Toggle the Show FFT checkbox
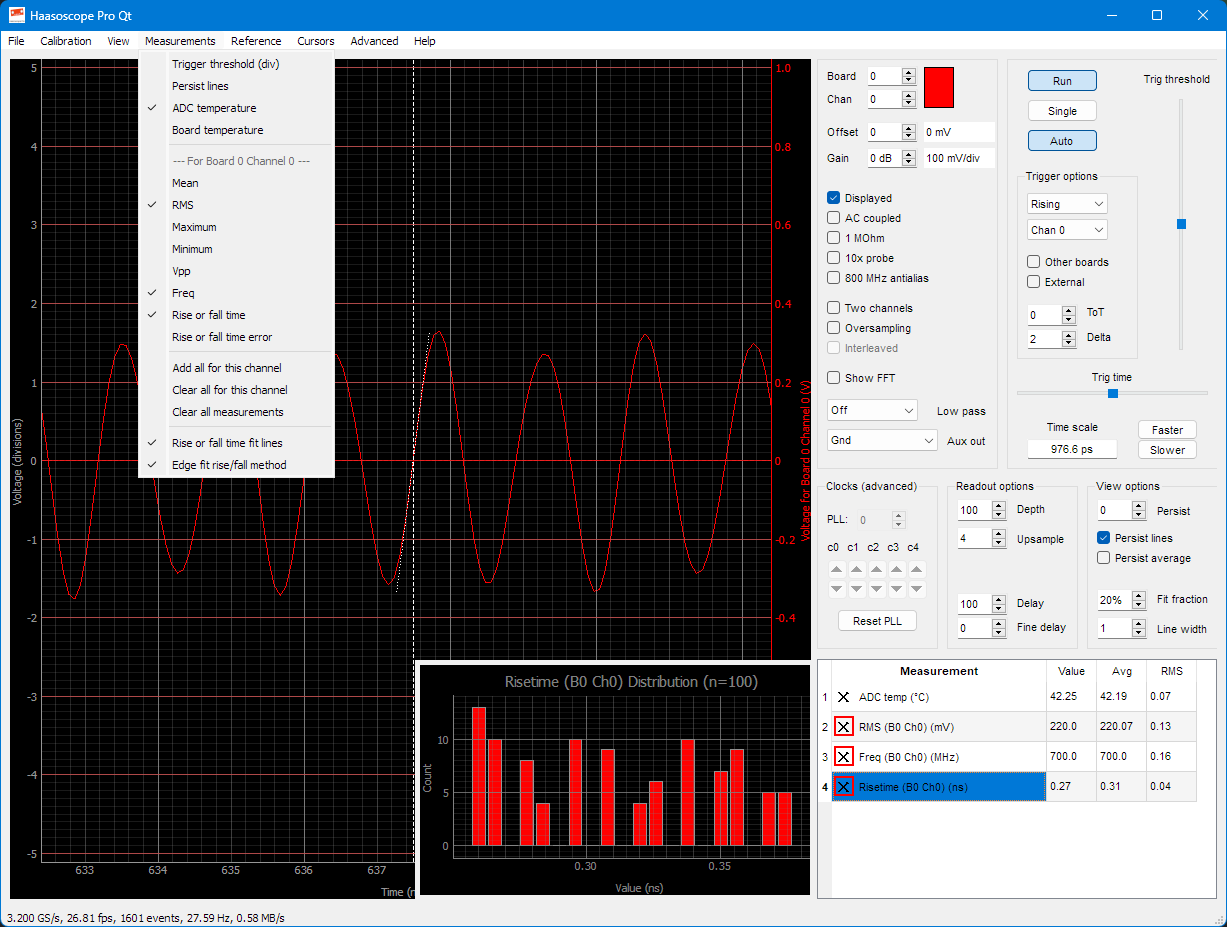The height and width of the screenshot is (927, 1227). 834,378
